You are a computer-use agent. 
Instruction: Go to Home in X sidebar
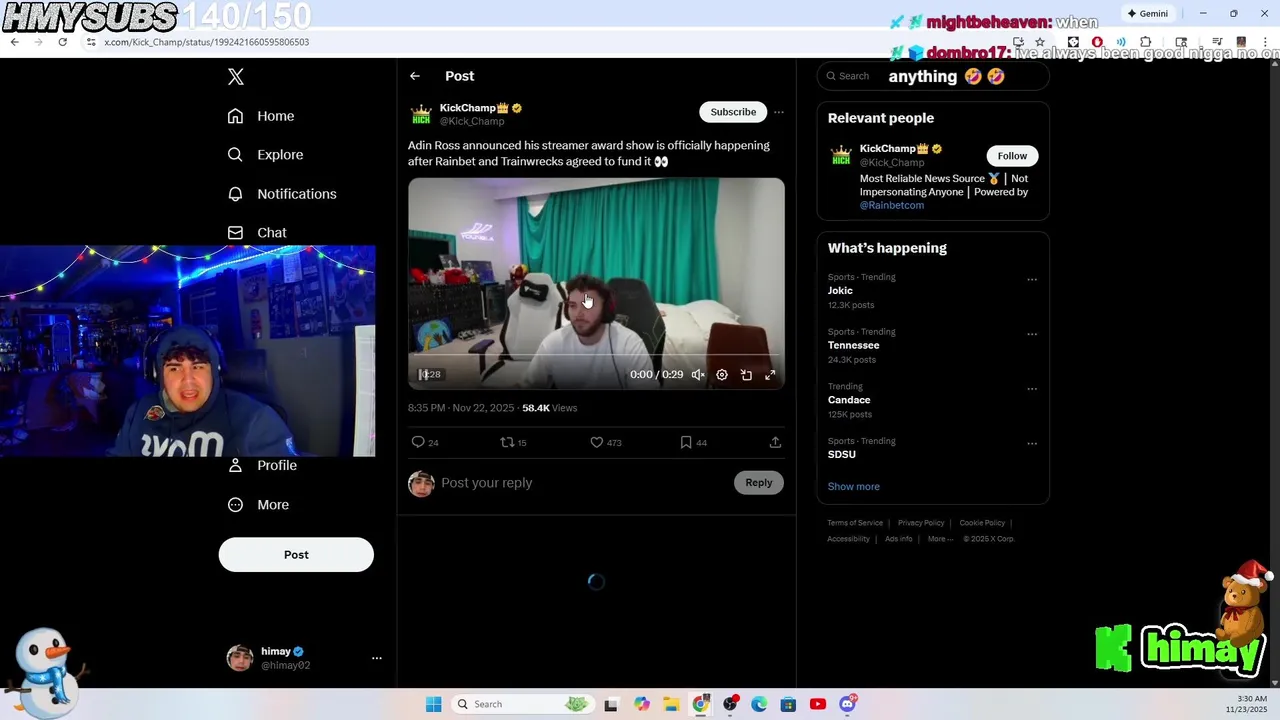click(261, 116)
